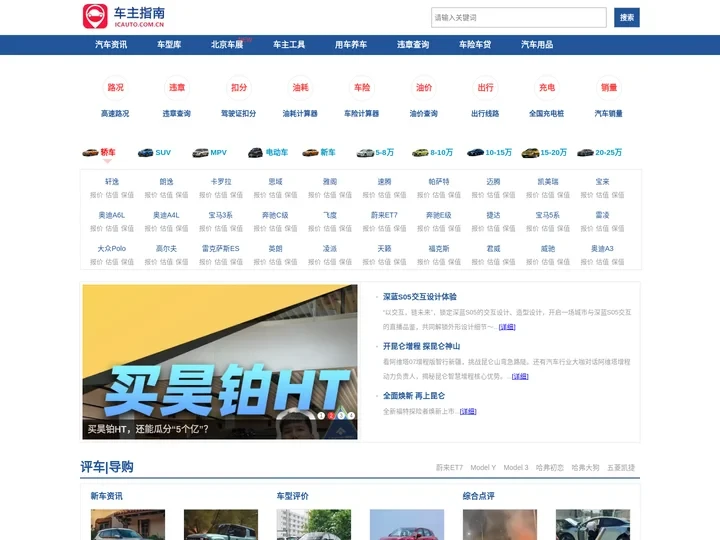This screenshot has width=720, height=540.
Task: Select the 10-15万 price range tab
Action: [x=489, y=152]
